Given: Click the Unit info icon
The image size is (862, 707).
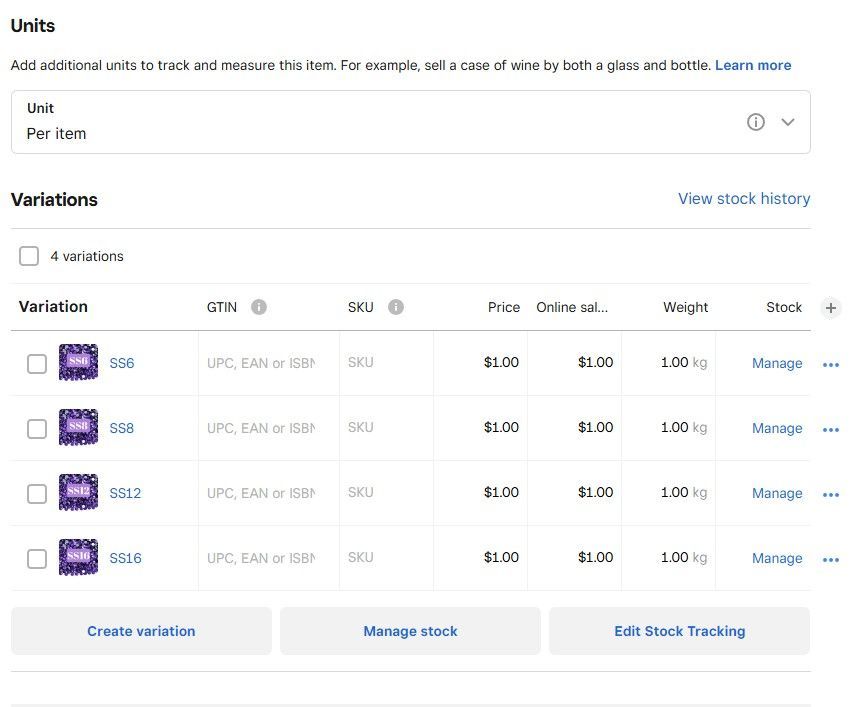Looking at the screenshot, I should pos(756,122).
